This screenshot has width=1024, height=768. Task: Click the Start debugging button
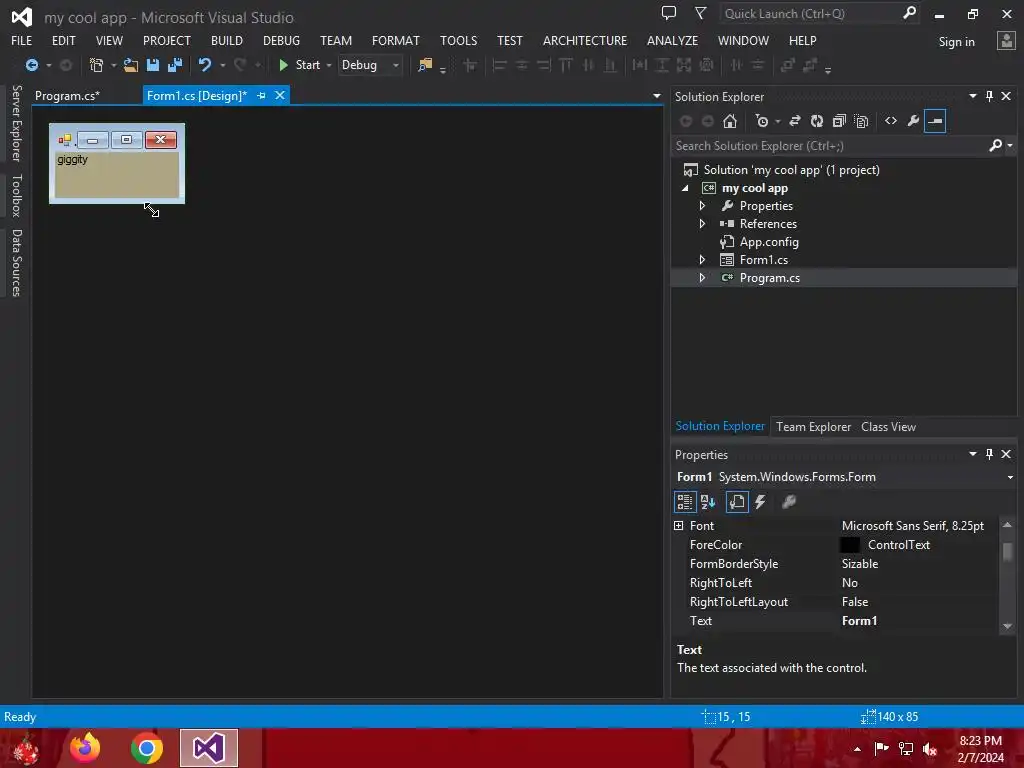click(299, 65)
